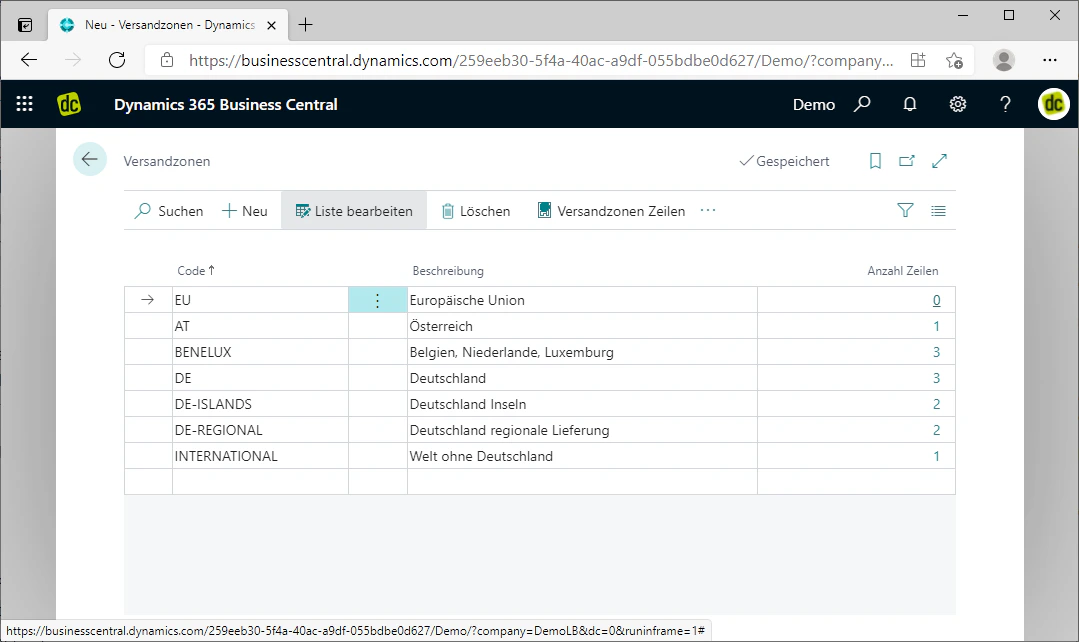Open the line count 2 for DE-ISLANDS

click(937, 404)
